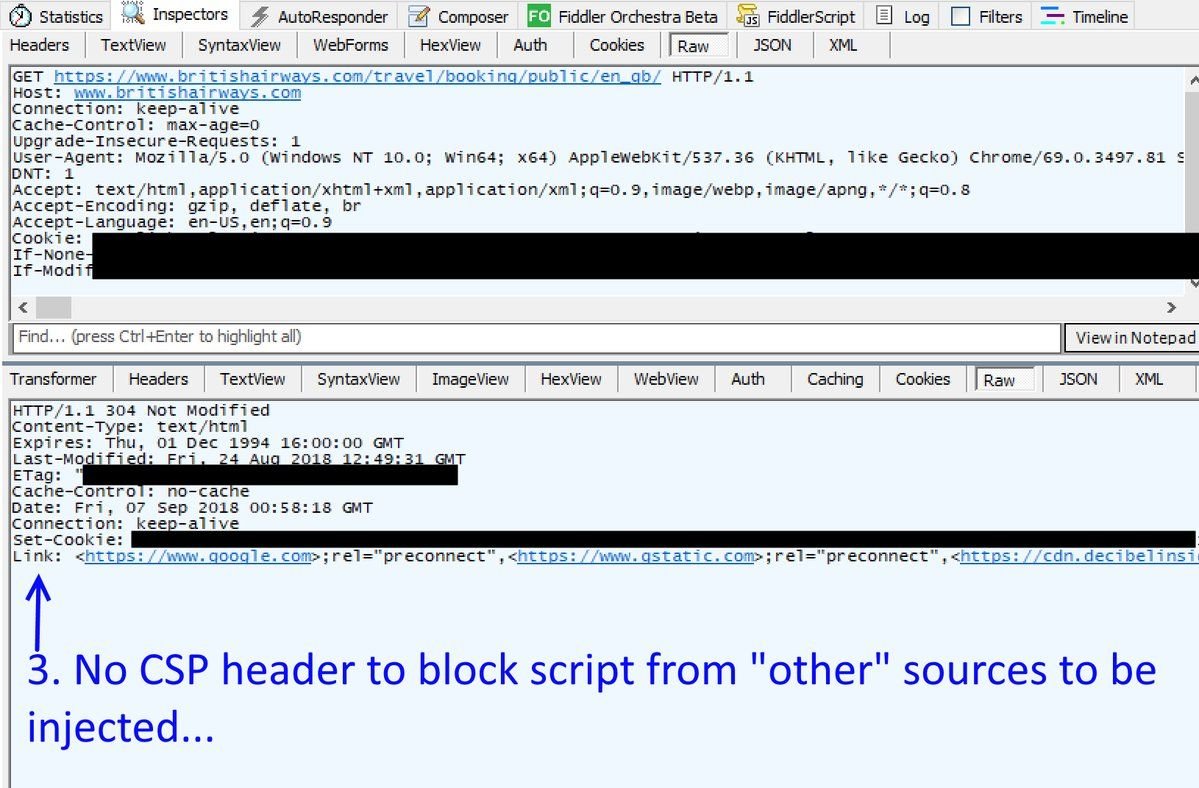
Task: Click the 'Cache-Control: max-age=0' request line
Action: [136, 125]
